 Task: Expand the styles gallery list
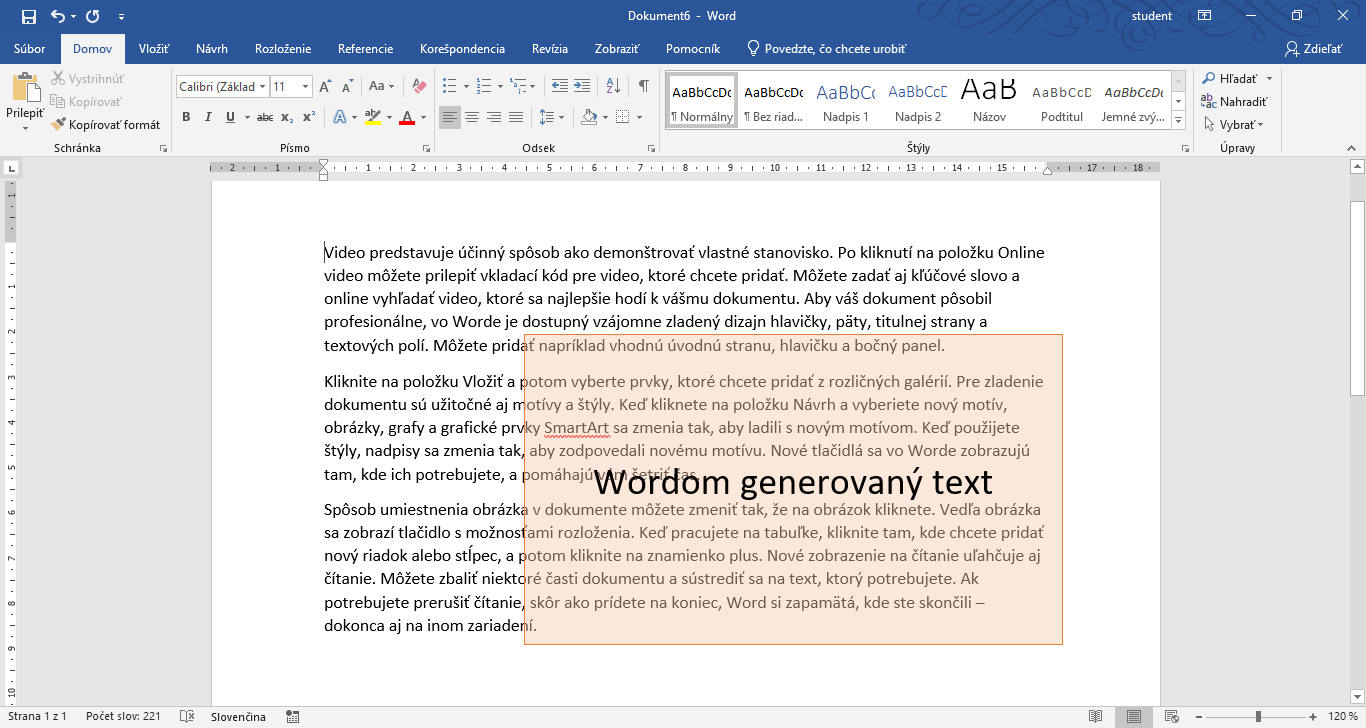tap(1179, 120)
